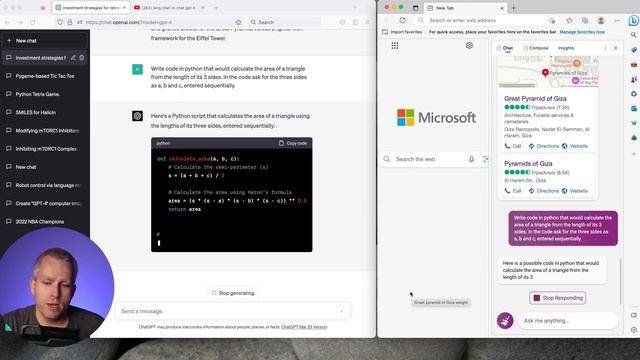Select the Chat tab in Bing sidebar
The height and width of the screenshot is (360, 640).
[x=504, y=48]
